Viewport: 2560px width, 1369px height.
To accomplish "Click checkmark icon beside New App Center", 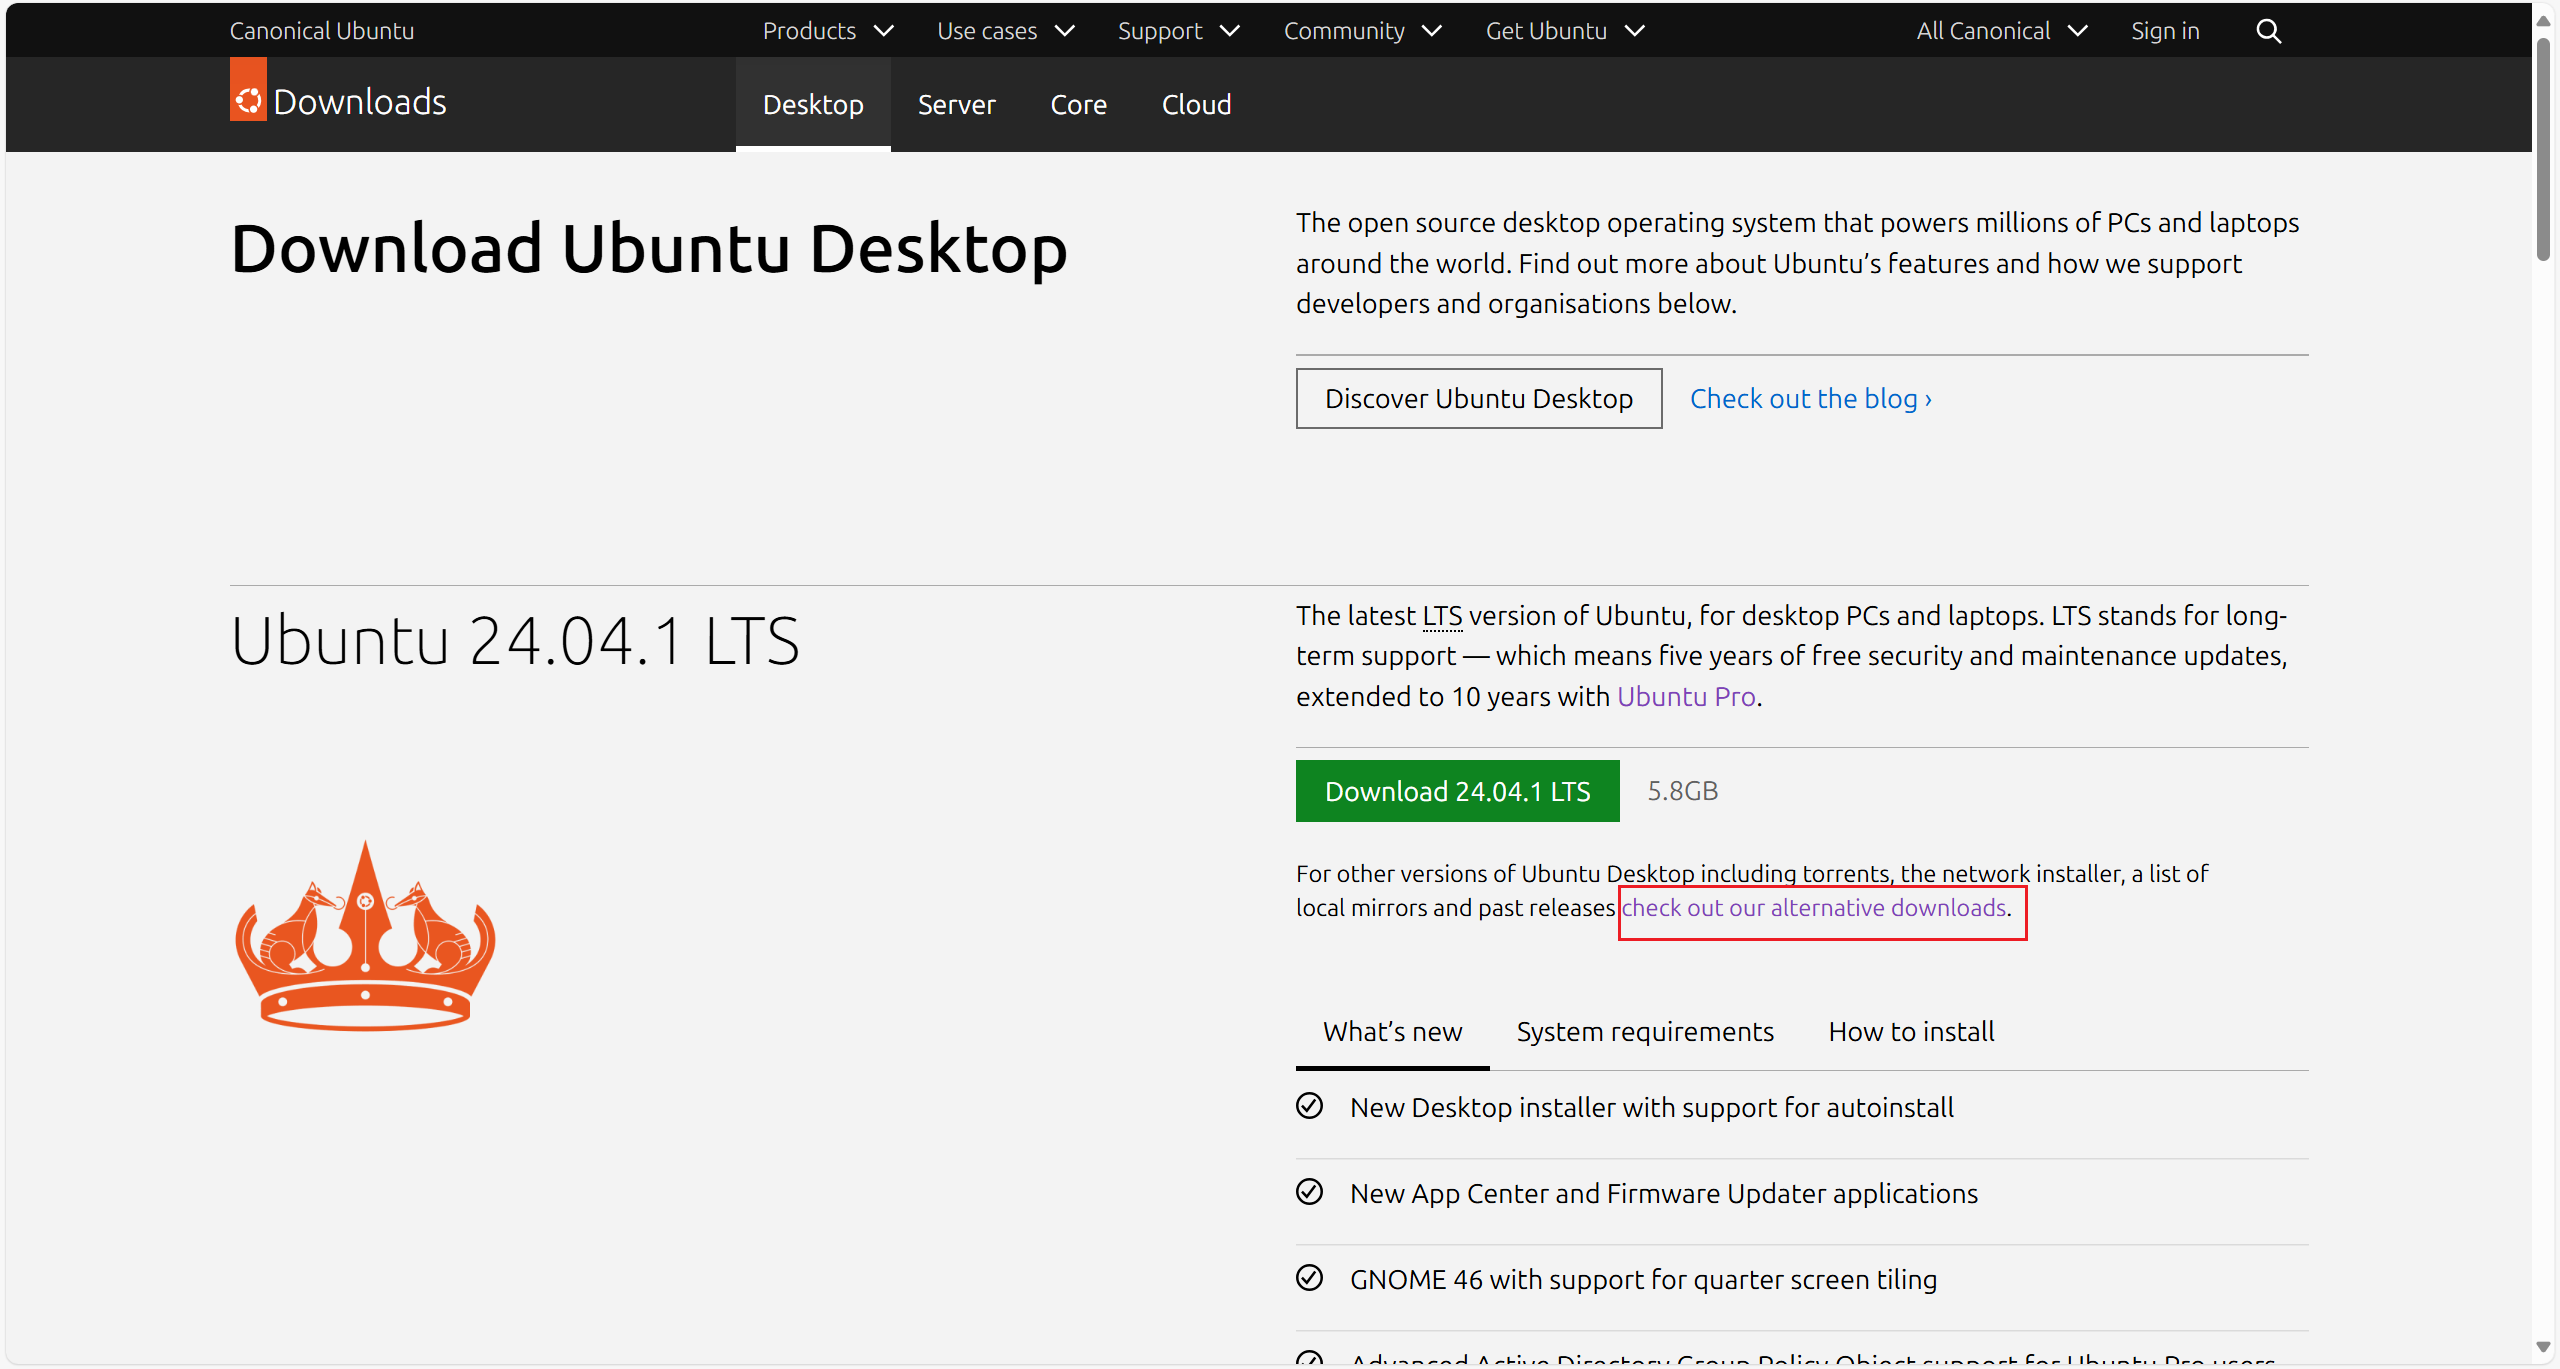I will pyautogui.click(x=1309, y=1192).
